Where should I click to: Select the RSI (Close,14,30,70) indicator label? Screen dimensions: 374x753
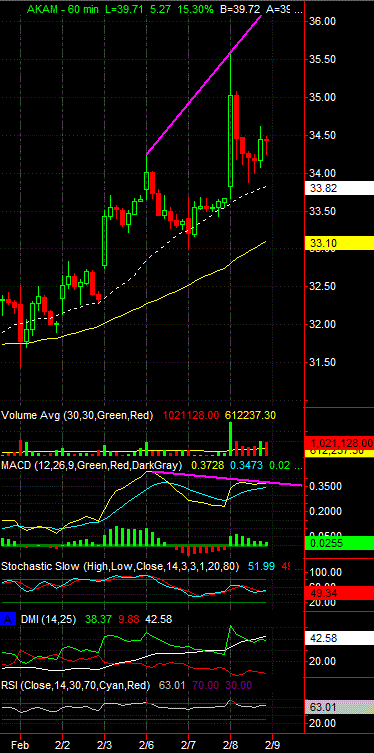pos(76,685)
